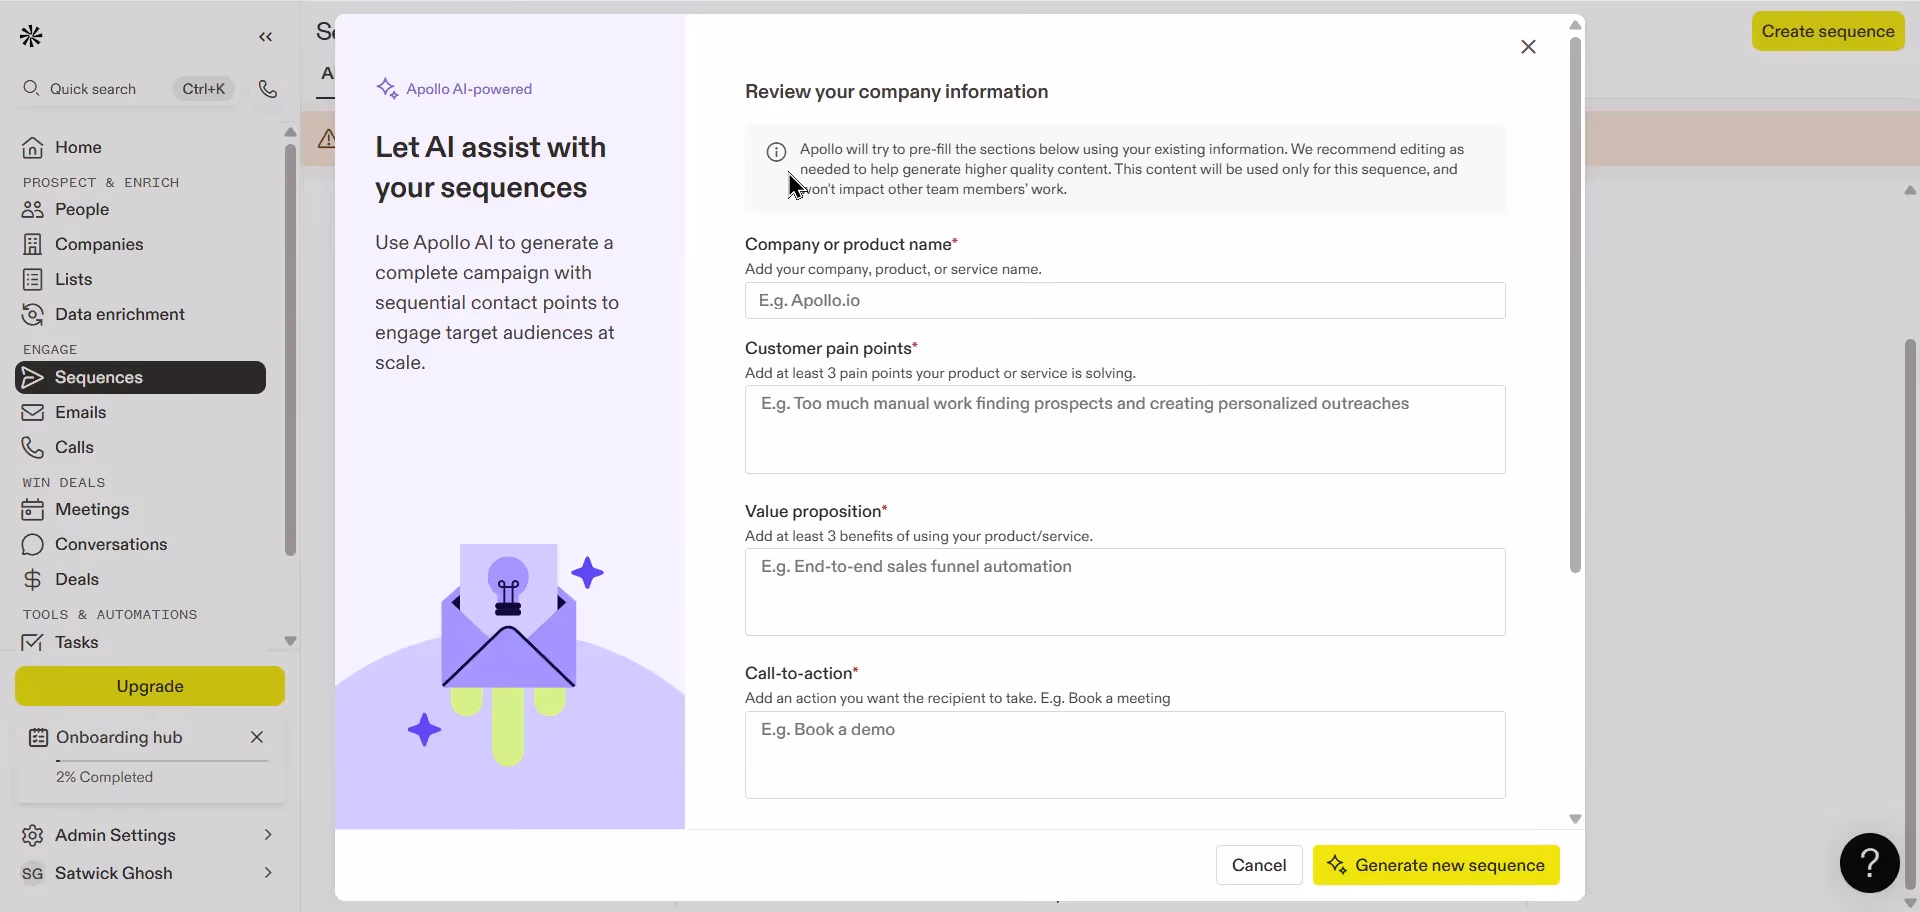
Task: Open the phone dialer icon
Action: coord(268,89)
